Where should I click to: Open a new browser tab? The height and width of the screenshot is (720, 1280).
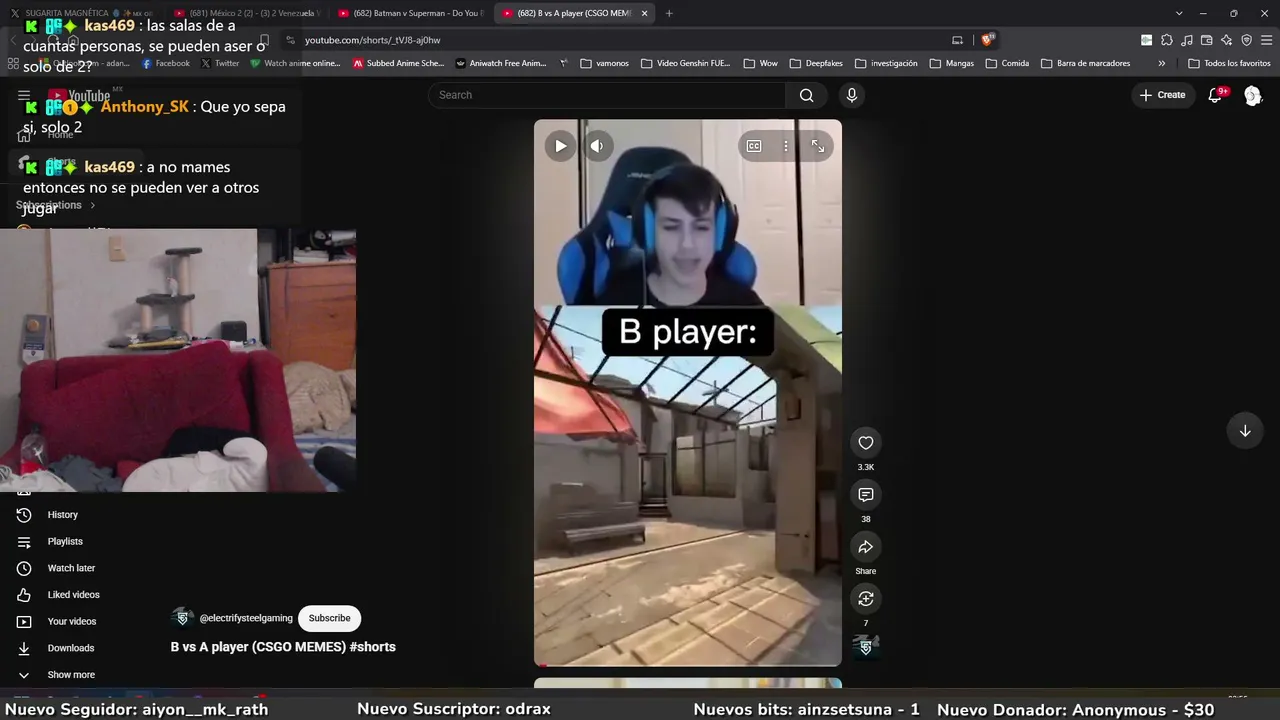pos(669,13)
